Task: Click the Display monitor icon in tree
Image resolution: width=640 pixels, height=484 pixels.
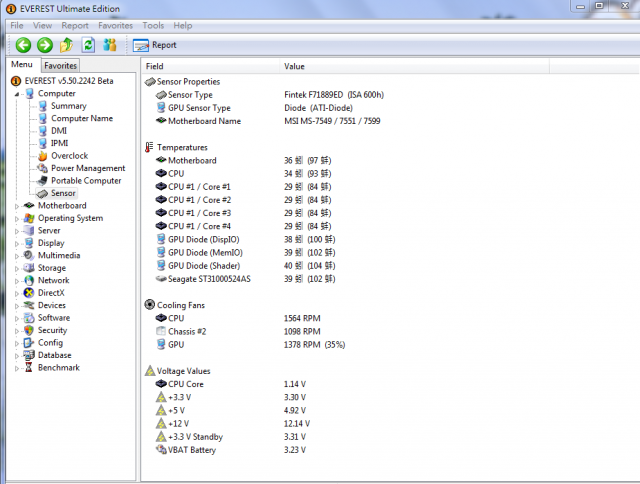Action: (29, 243)
